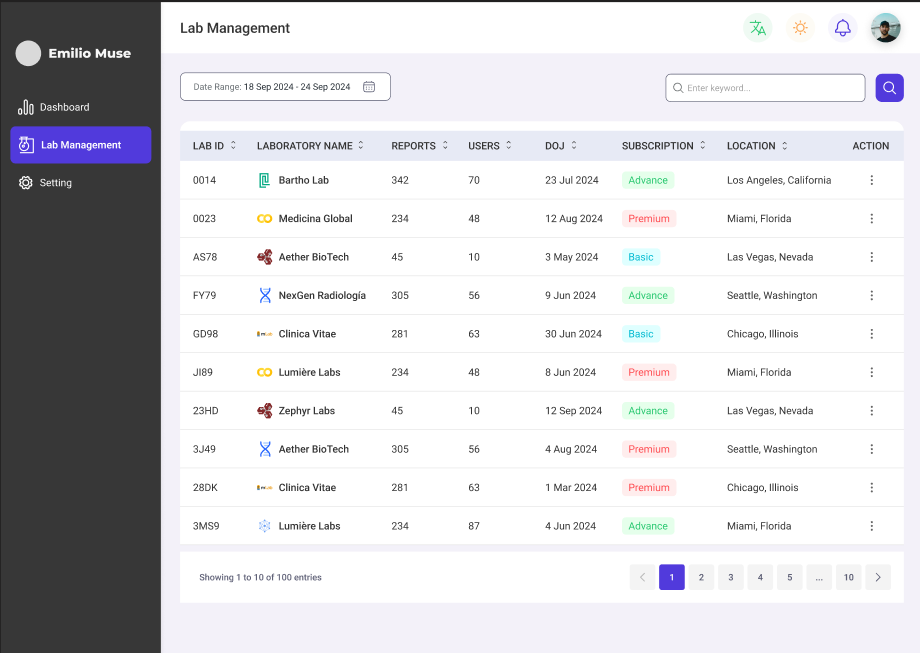Click three-dot menu for Zephyr Labs row
This screenshot has height=653, width=920.
point(871,411)
